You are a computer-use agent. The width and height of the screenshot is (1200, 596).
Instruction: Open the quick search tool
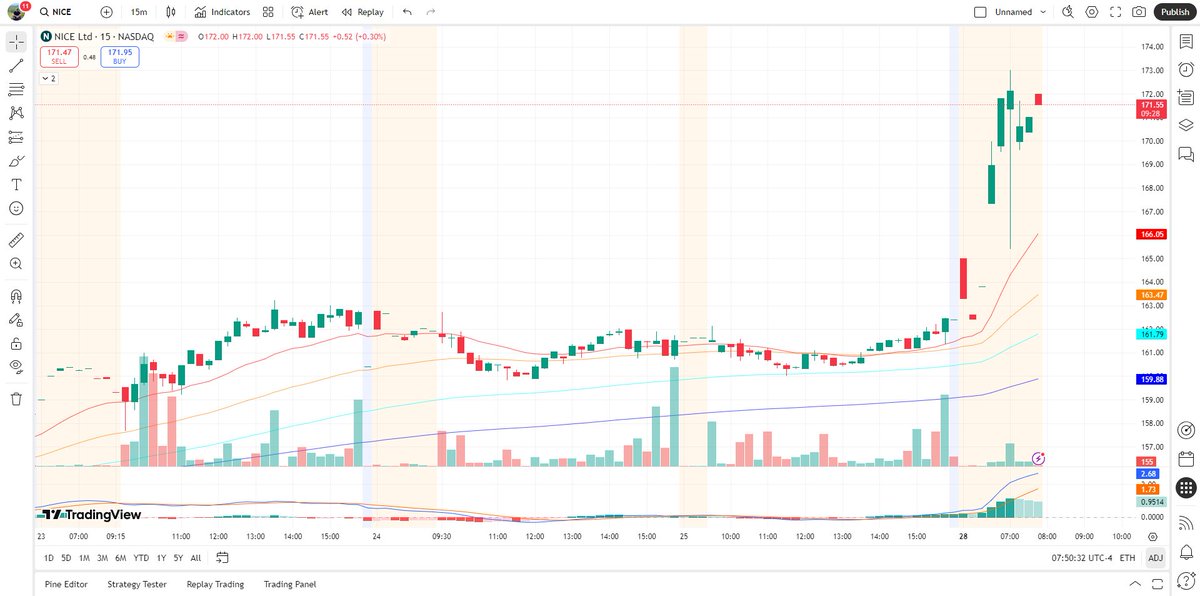(1068, 12)
